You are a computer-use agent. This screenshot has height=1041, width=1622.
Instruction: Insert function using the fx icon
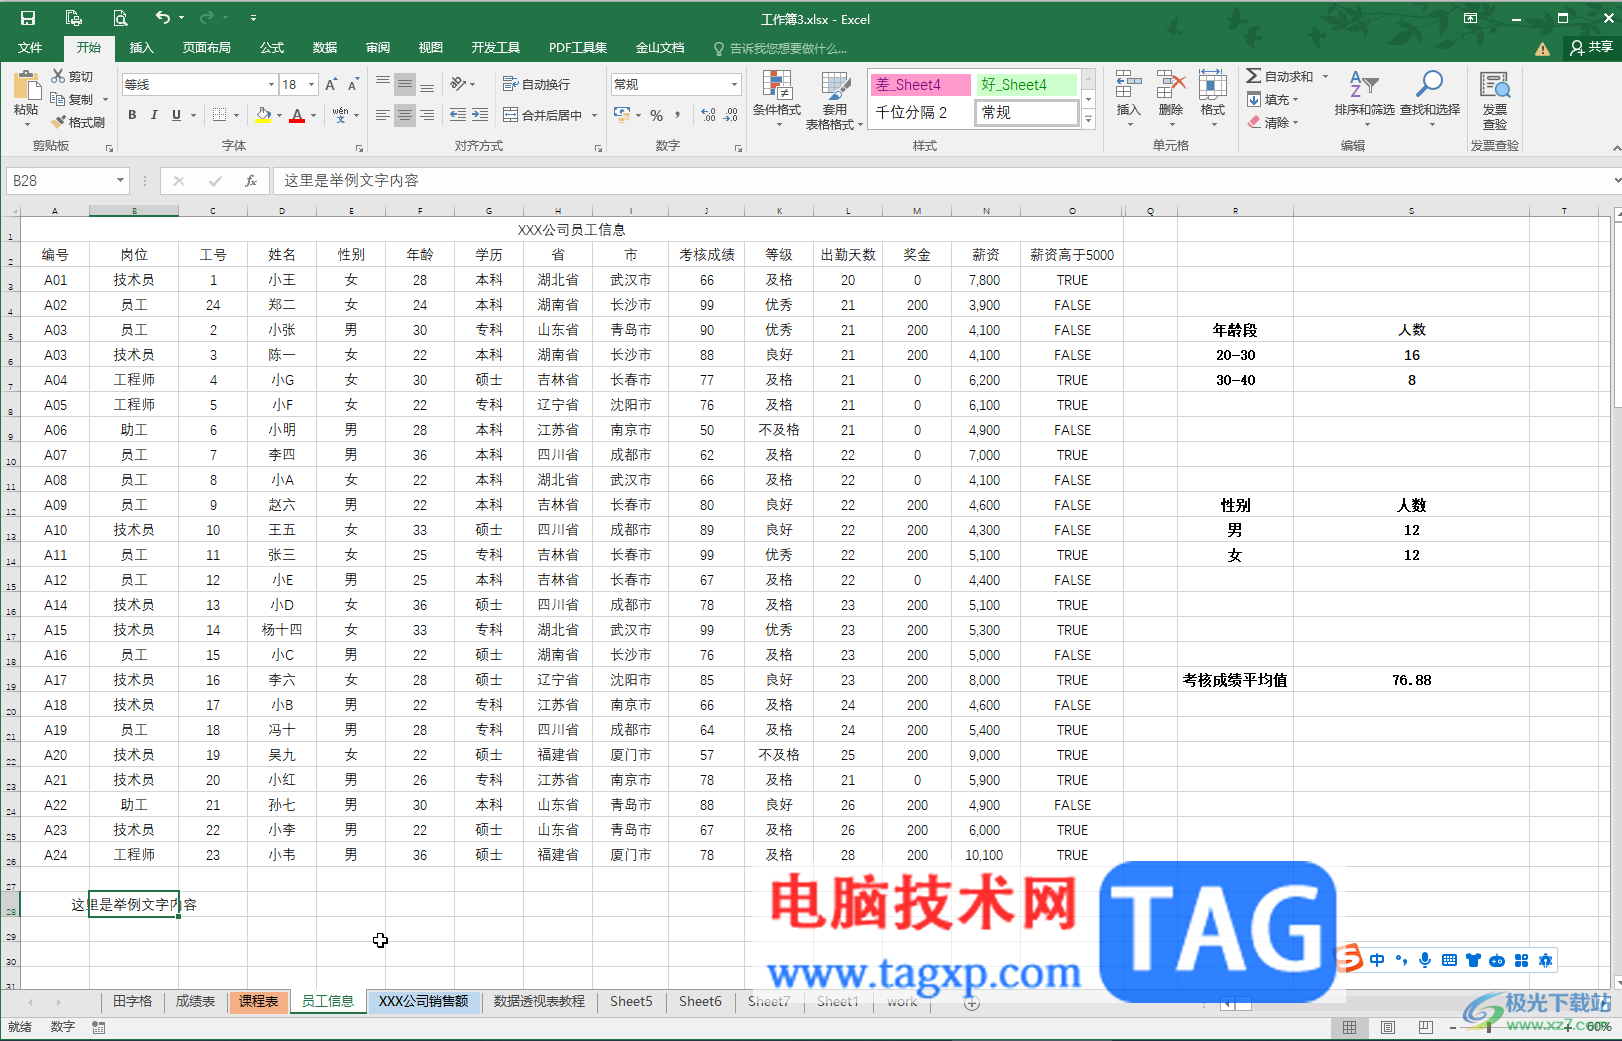click(x=250, y=181)
